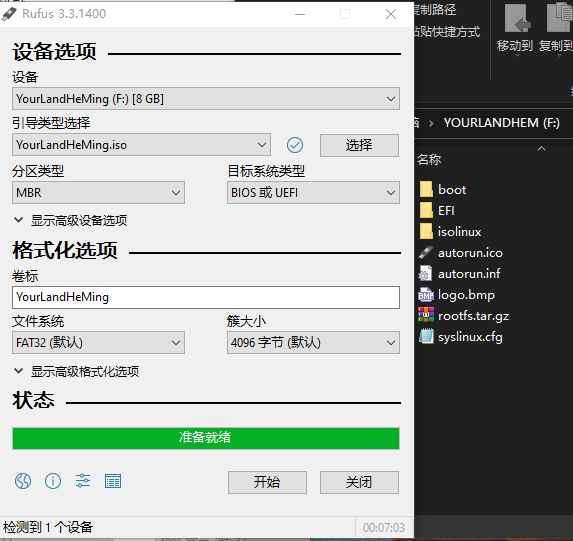Click the 关闭 button
Screen dimensions: 573x541
[359, 482]
